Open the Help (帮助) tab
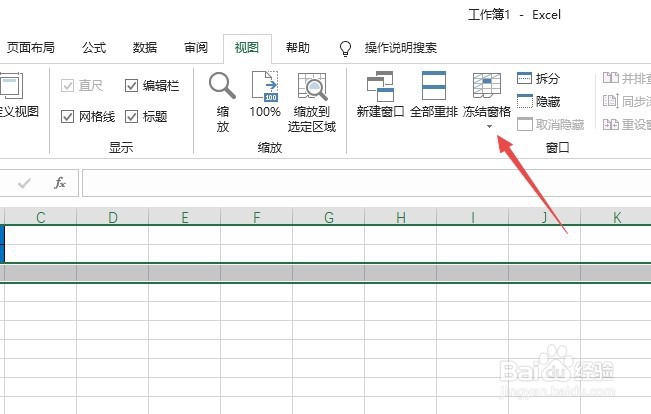 (298, 48)
